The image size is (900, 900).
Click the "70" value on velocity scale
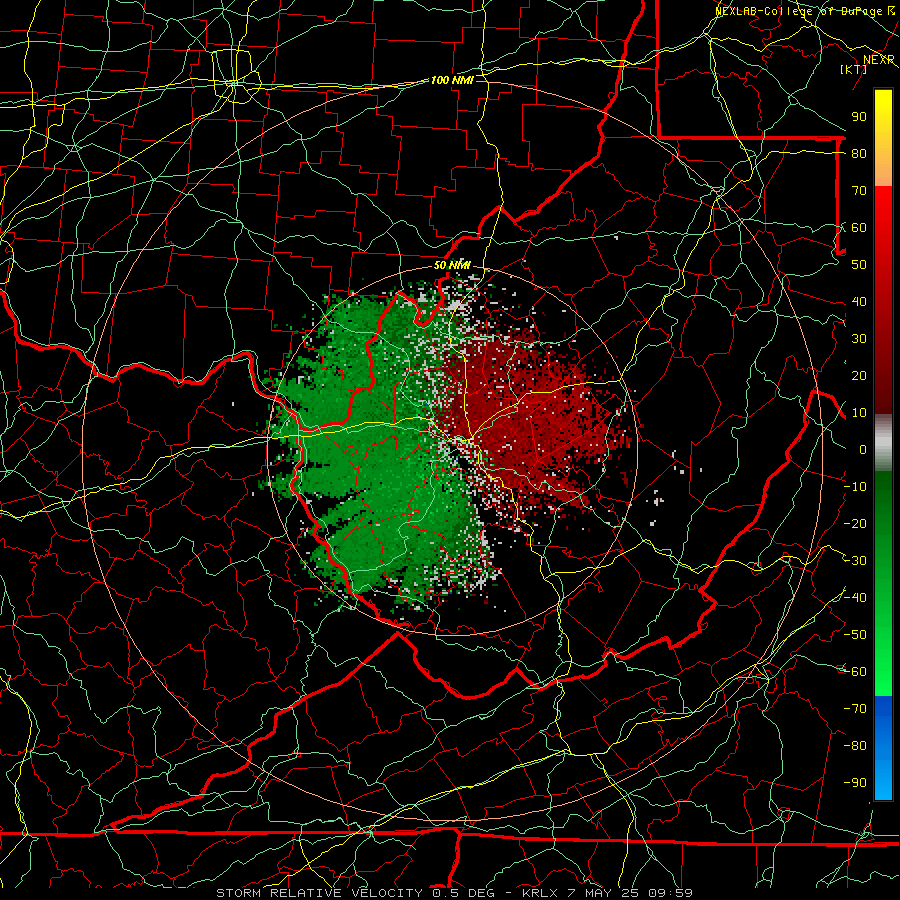tap(859, 191)
